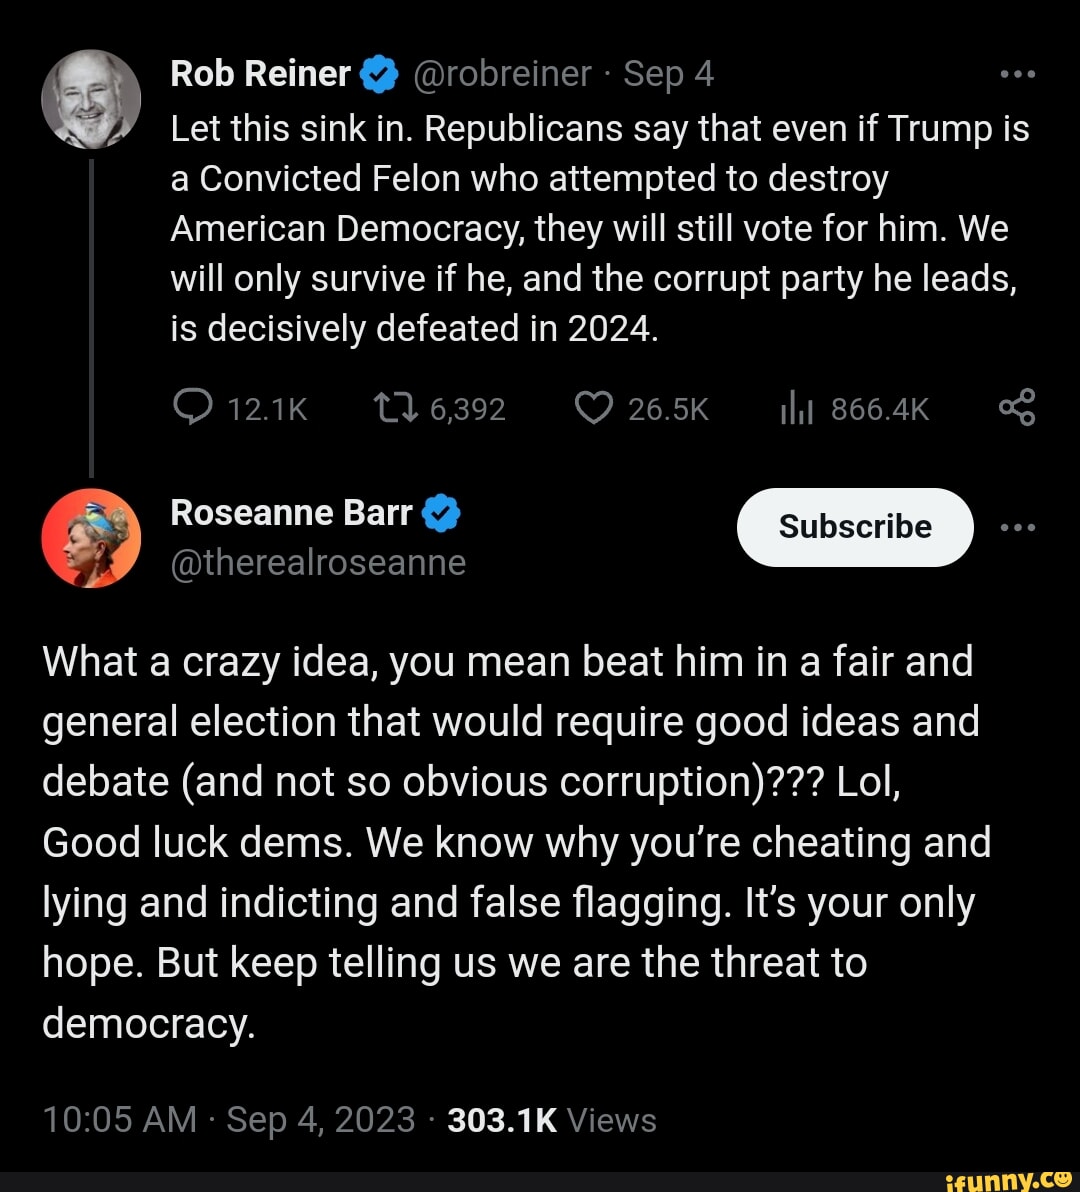Screen dimensions: 1080x1192
Task: Click the Rob Reiner display name
Action: (261, 74)
